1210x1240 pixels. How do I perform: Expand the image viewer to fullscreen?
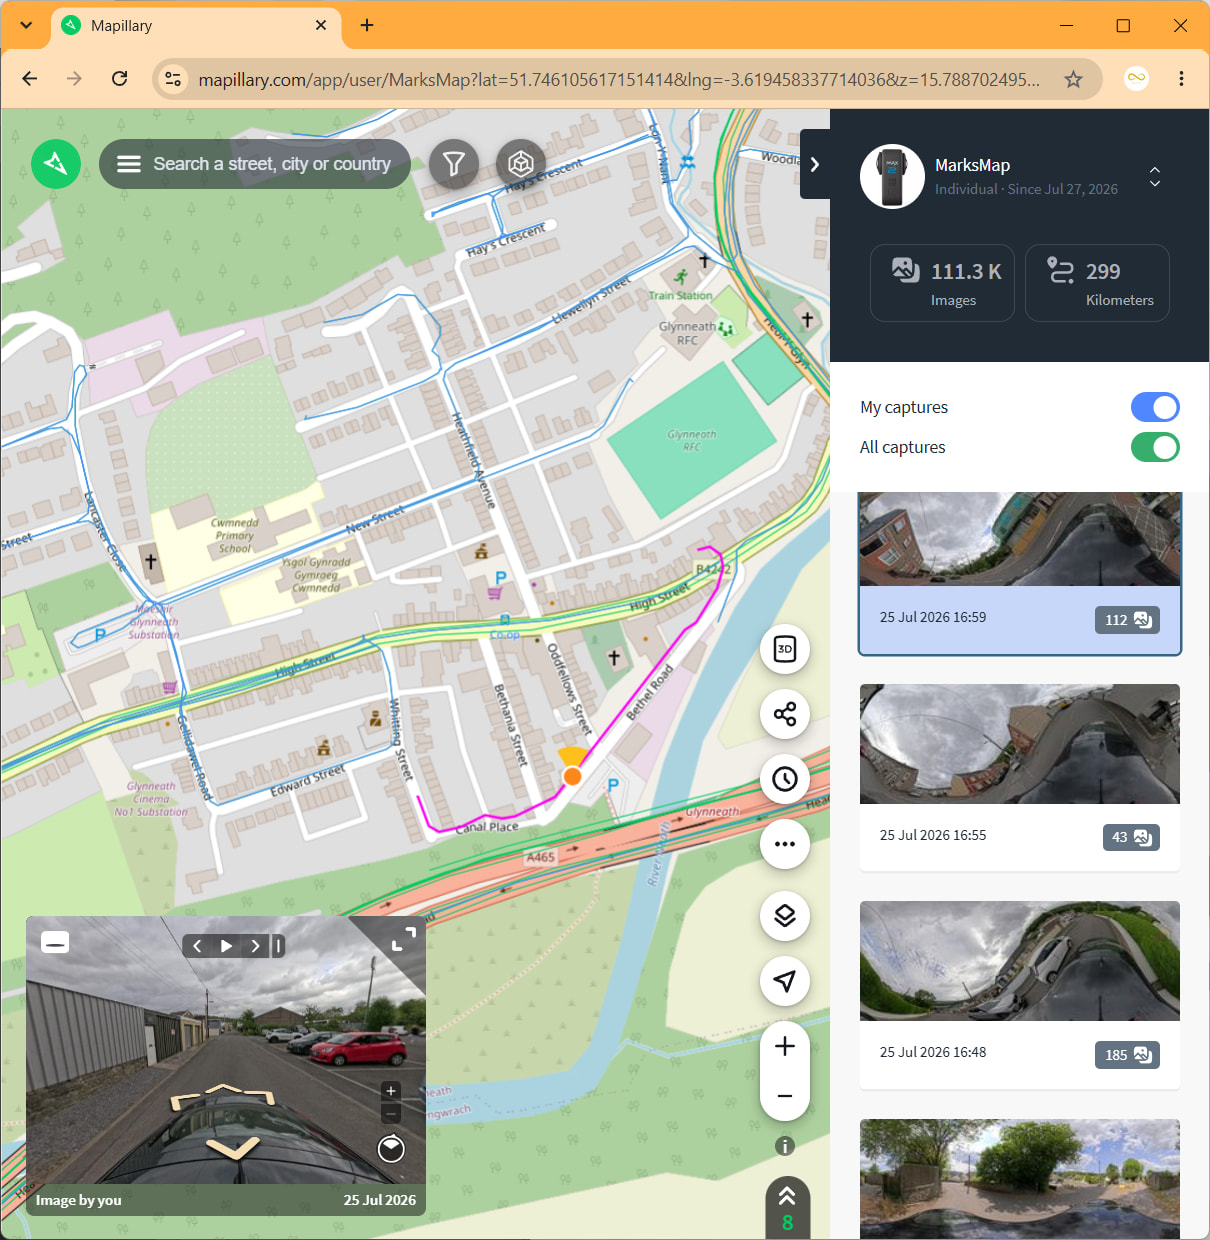tap(404, 939)
